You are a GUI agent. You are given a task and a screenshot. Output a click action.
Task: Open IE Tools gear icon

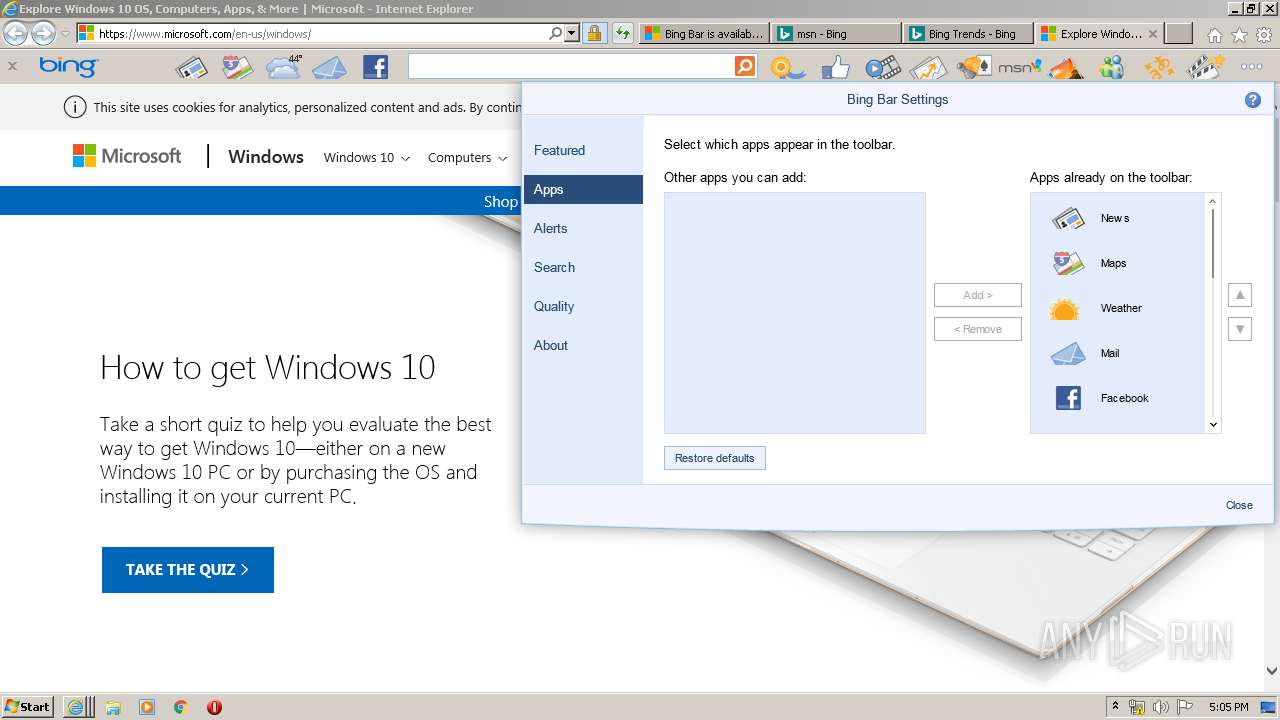pyautogui.click(x=1264, y=34)
